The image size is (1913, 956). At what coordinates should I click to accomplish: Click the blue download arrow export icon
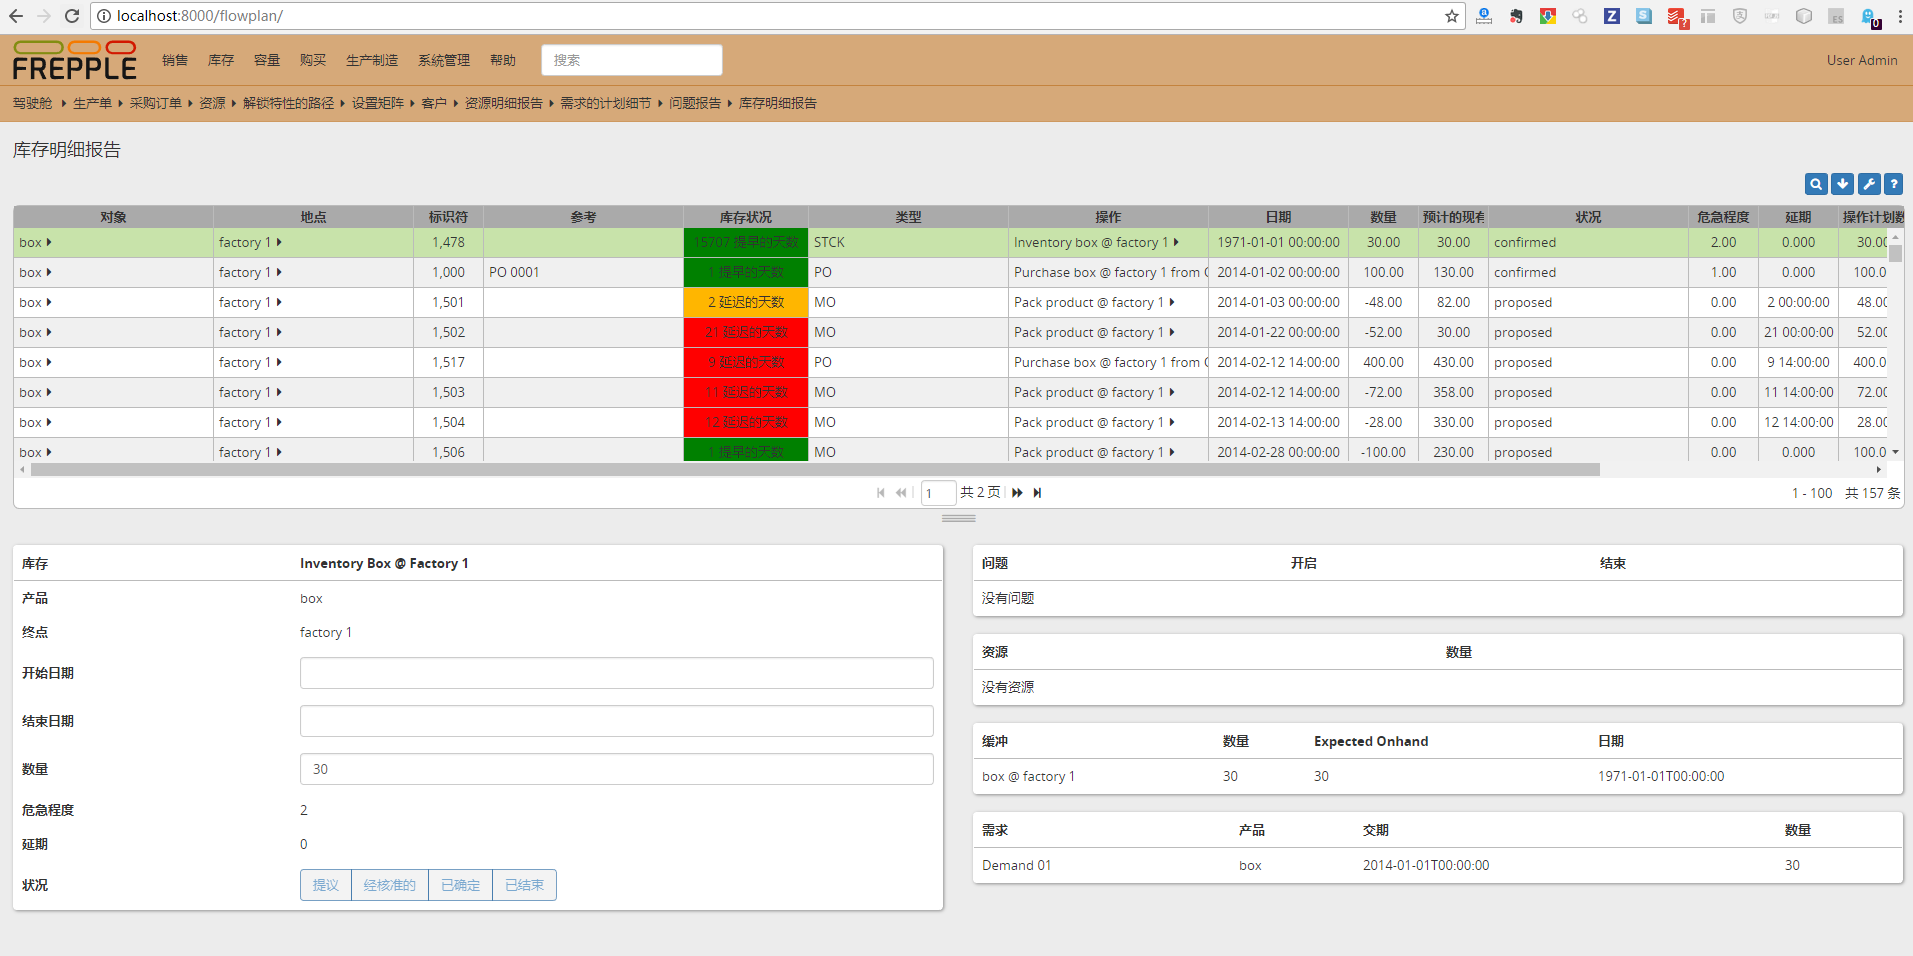[x=1841, y=184]
